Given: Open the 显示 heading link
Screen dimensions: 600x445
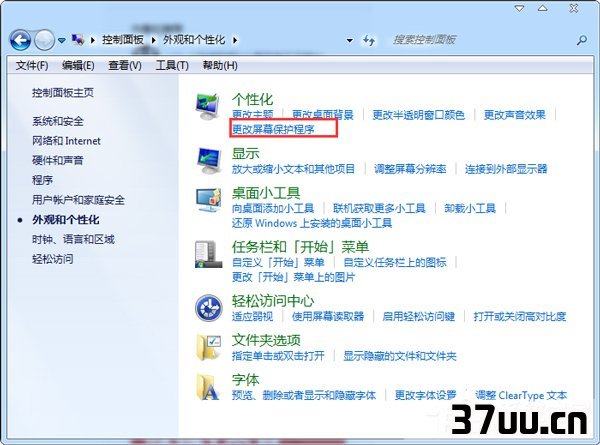Looking at the screenshot, I should (x=245, y=153).
